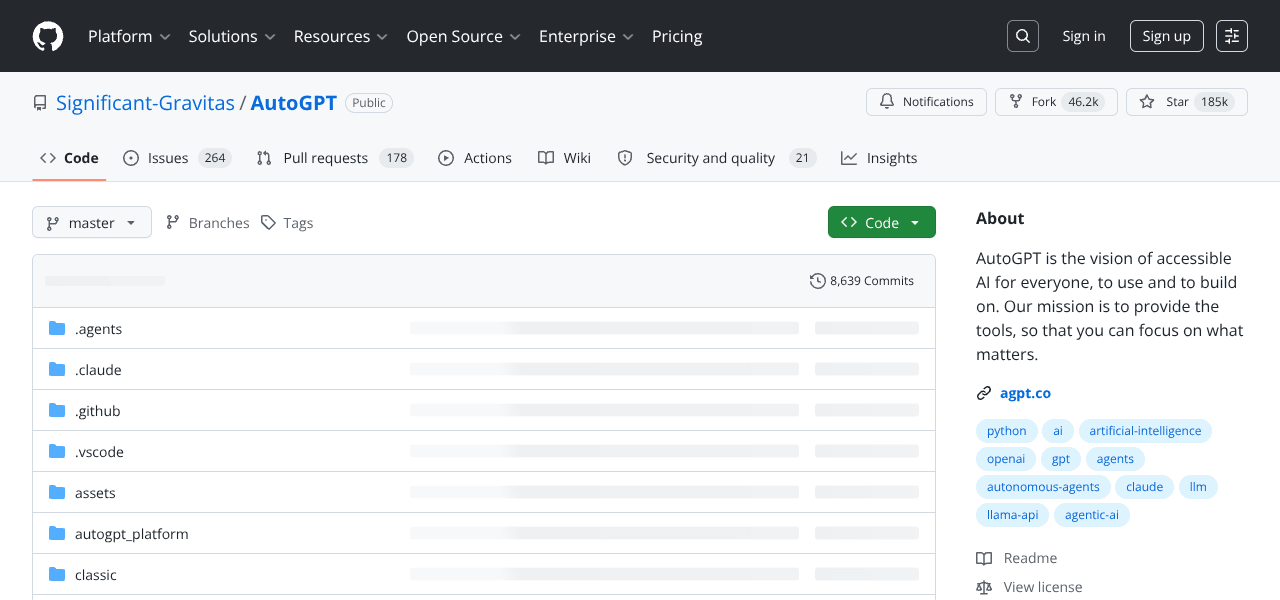The height and width of the screenshot is (600, 1280).
Task: Open the Issues tab
Action: click(x=177, y=158)
